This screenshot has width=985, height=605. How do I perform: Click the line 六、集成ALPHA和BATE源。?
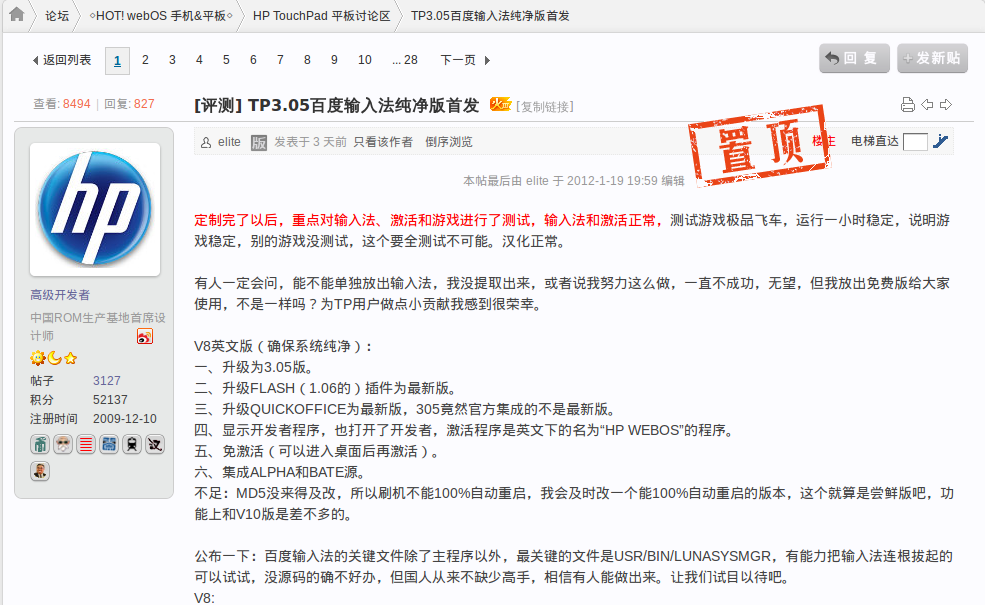280,472
